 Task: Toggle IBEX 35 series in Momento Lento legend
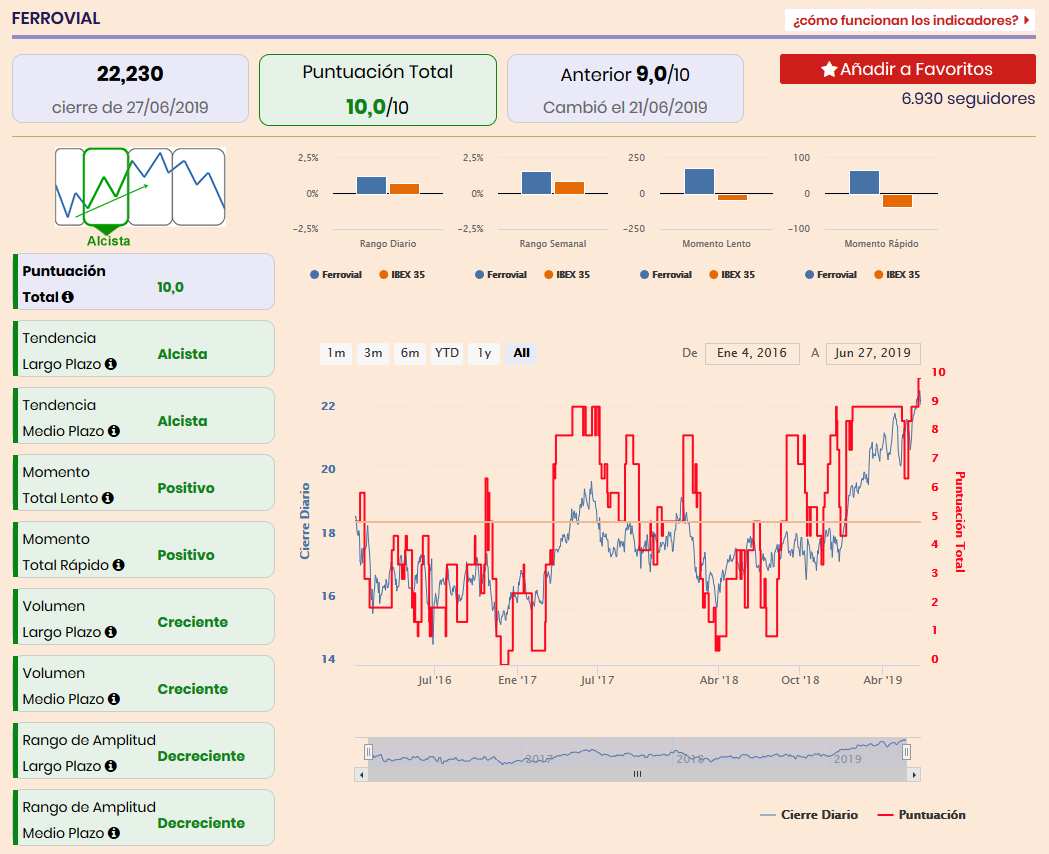click(x=732, y=275)
